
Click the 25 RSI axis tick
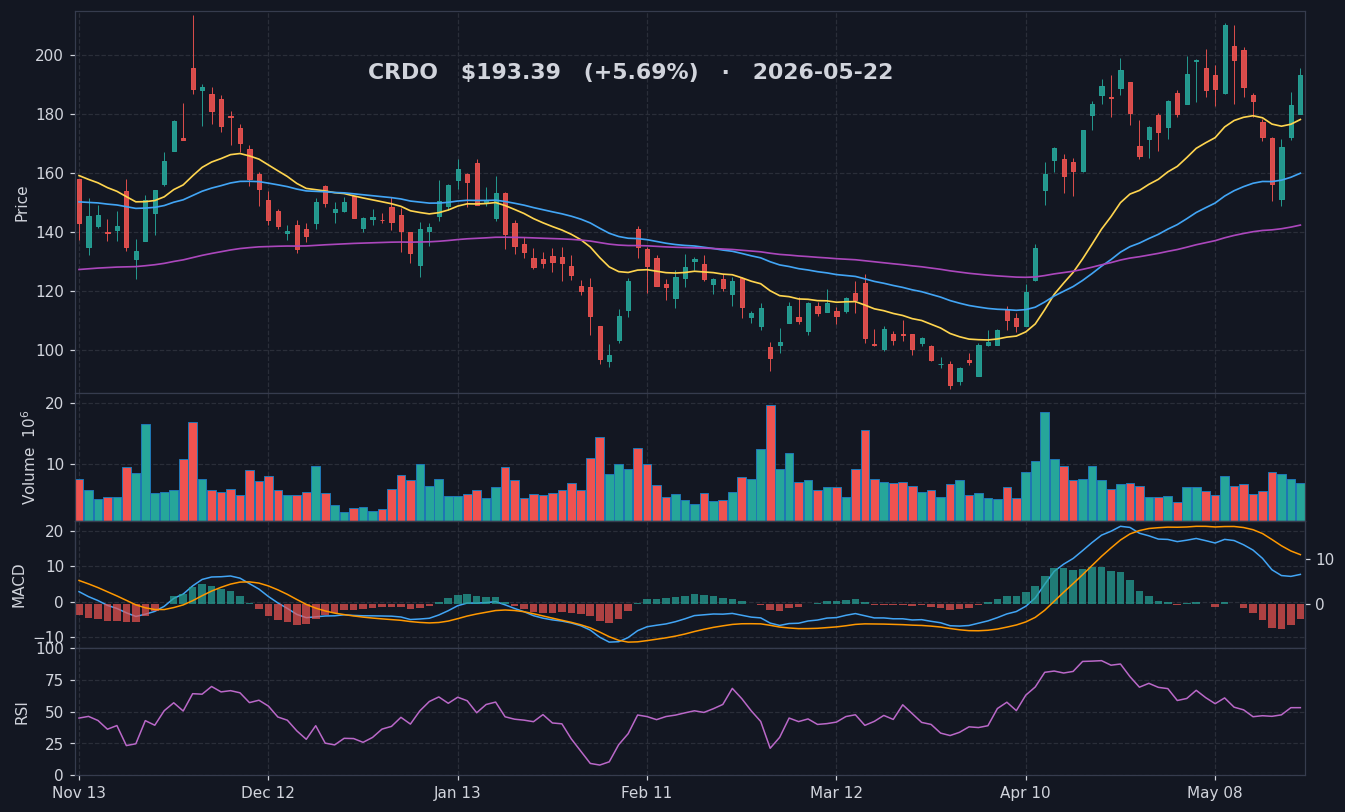(54, 745)
